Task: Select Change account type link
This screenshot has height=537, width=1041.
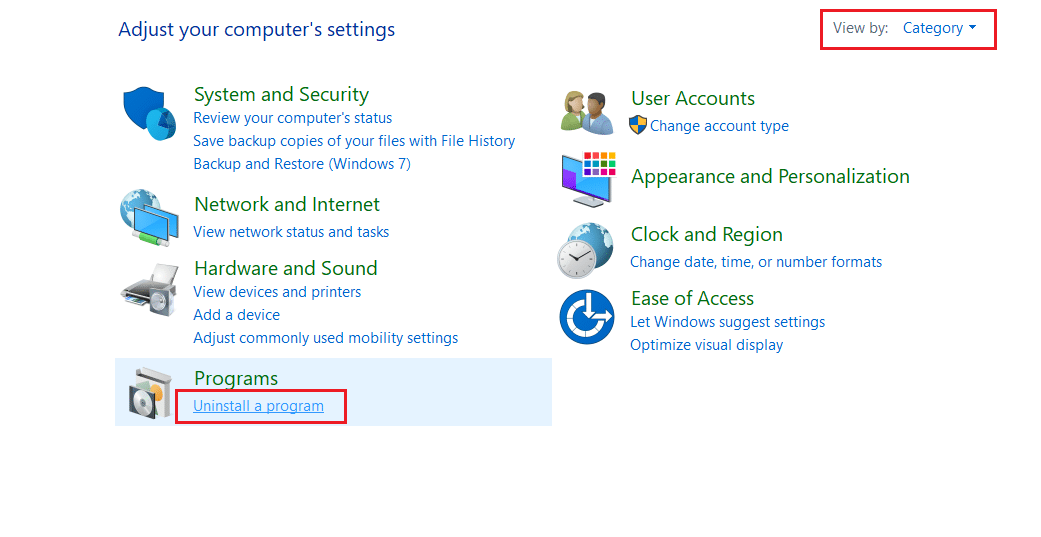Action: (x=719, y=126)
